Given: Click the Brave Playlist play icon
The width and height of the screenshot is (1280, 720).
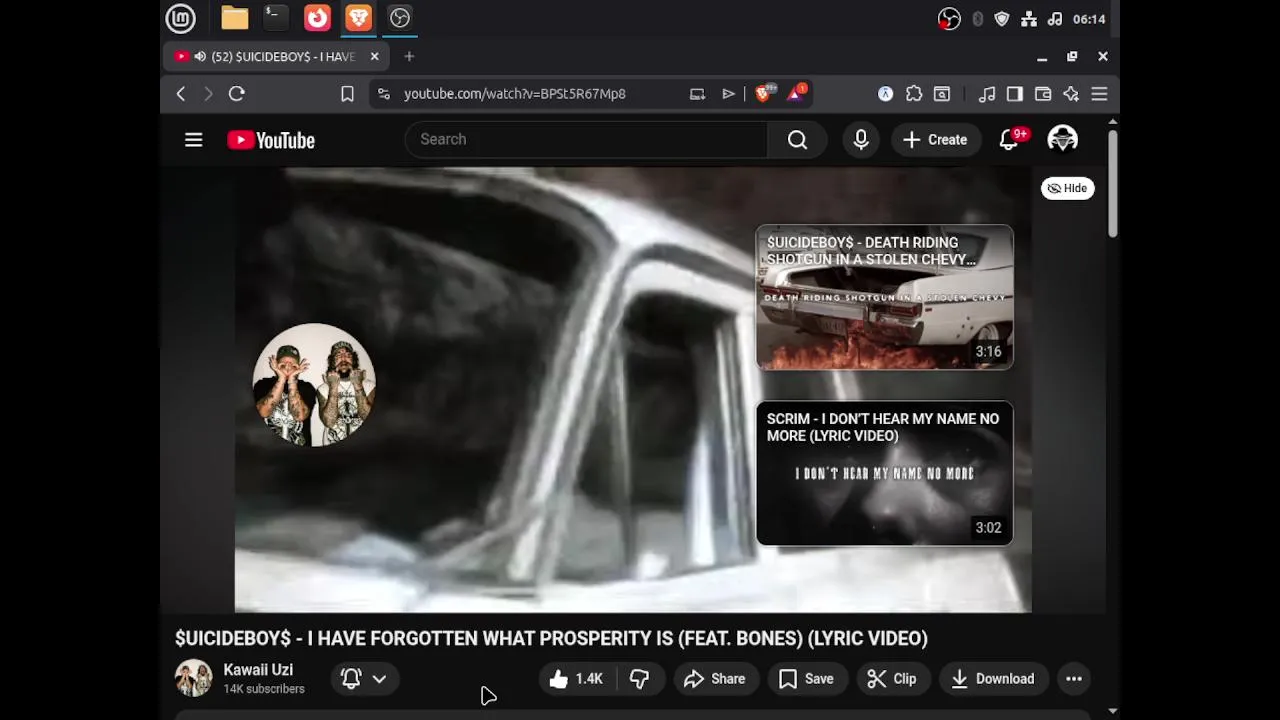Looking at the screenshot, I should click(x=728, y=94).
